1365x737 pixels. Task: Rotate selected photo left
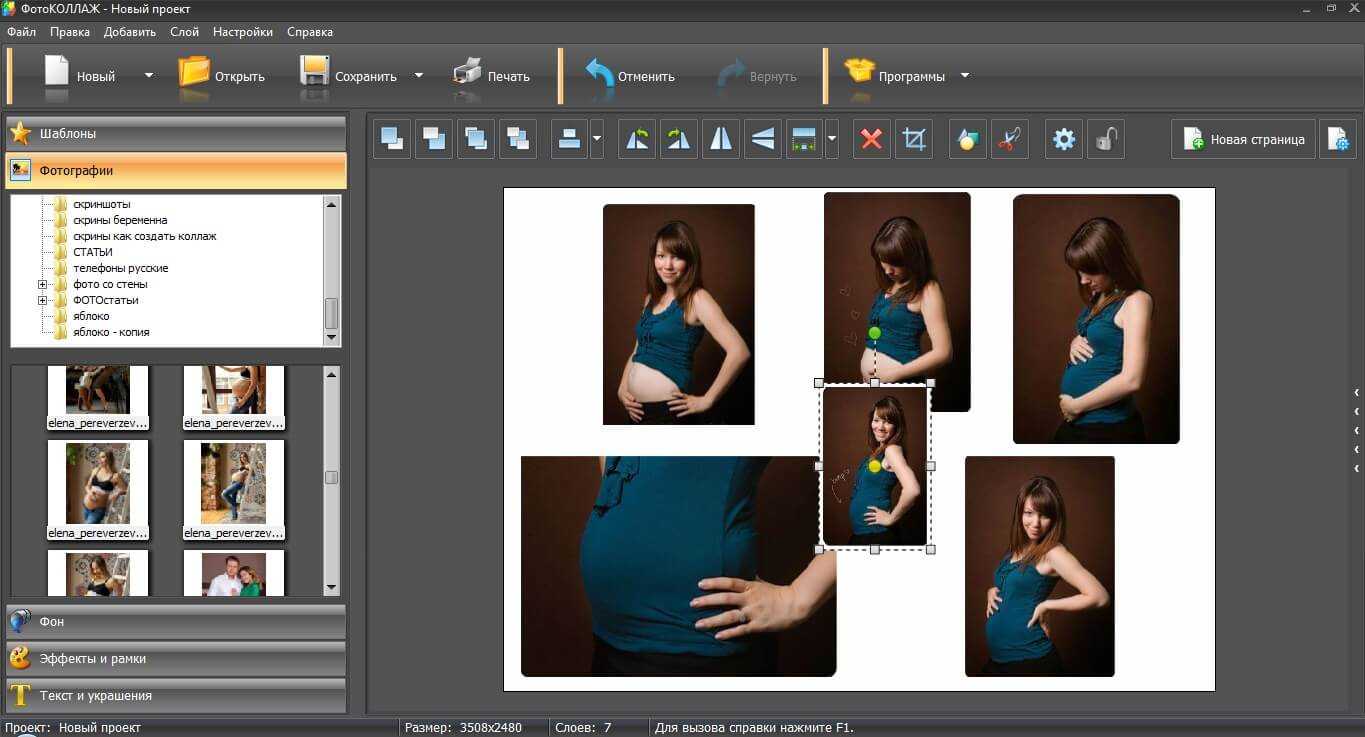(x=637, y=139)
